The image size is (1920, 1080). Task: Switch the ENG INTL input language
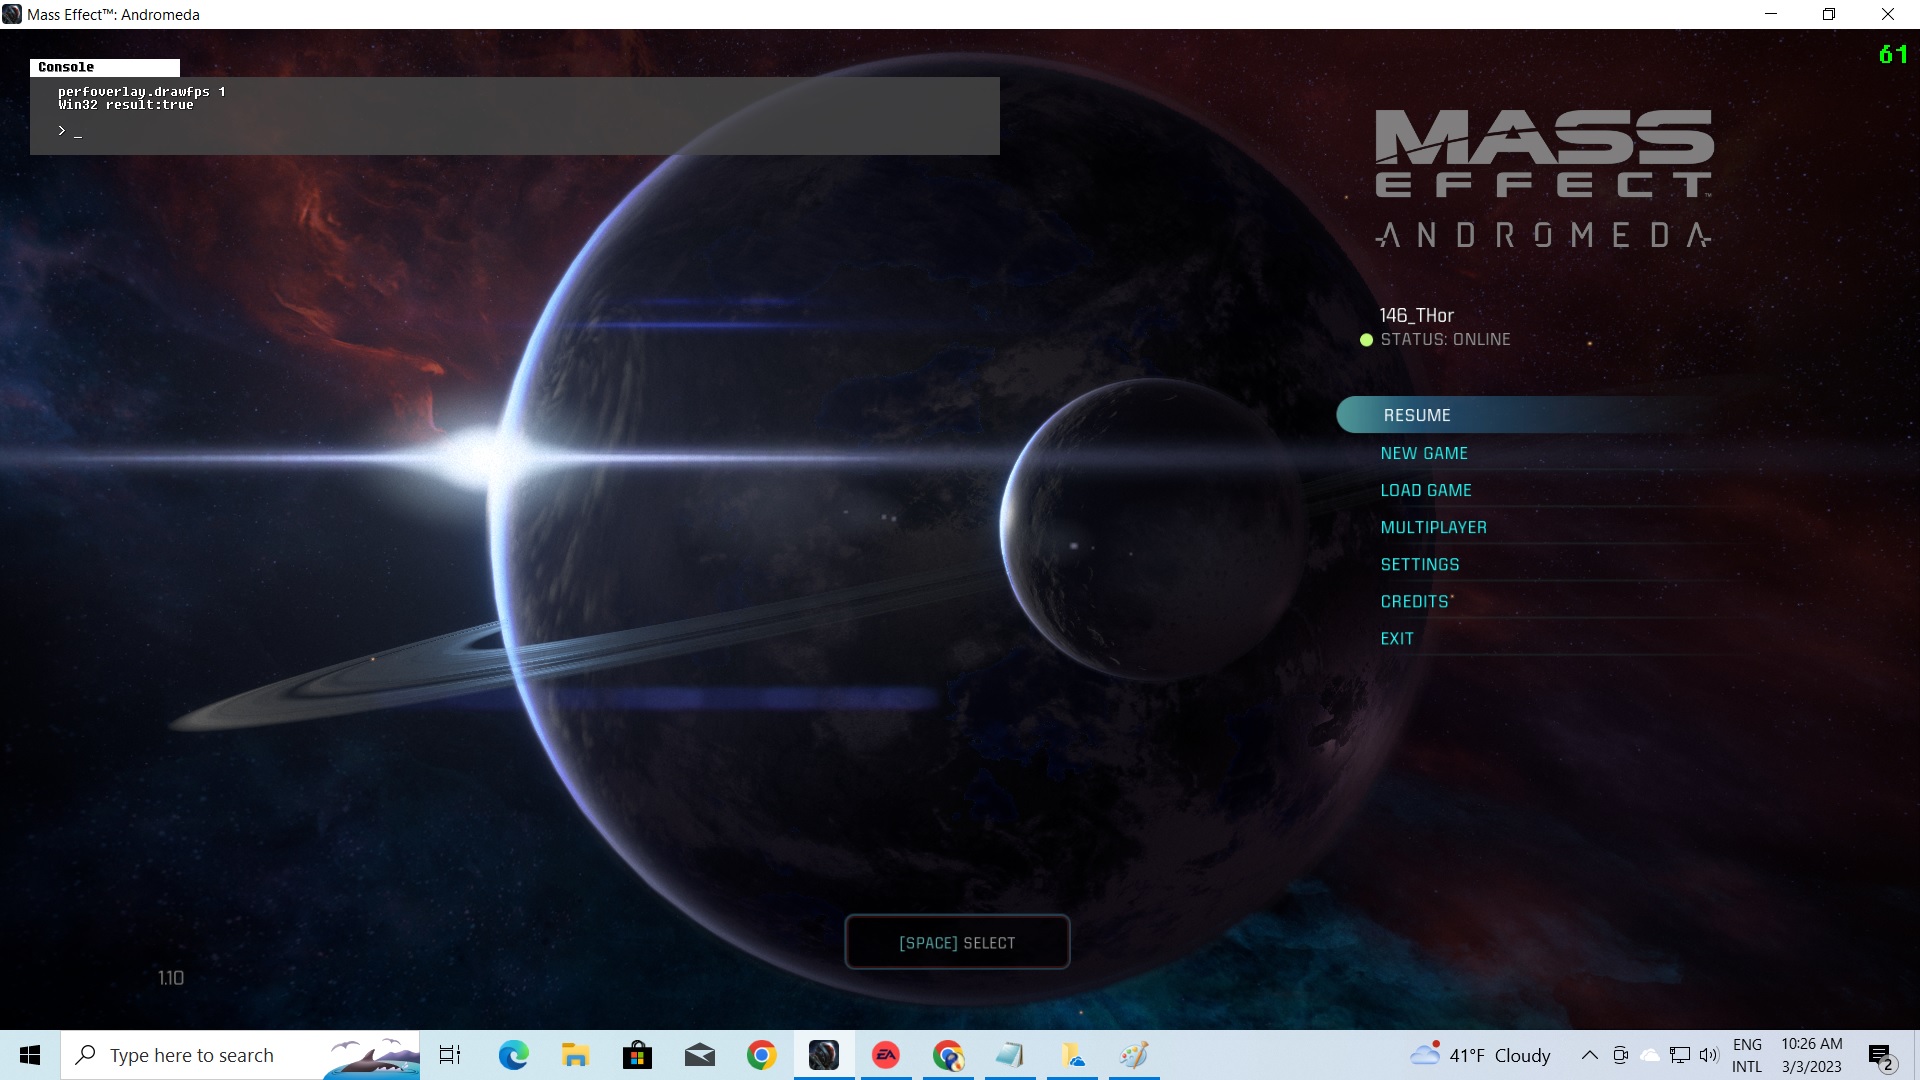(1747, 1055)
